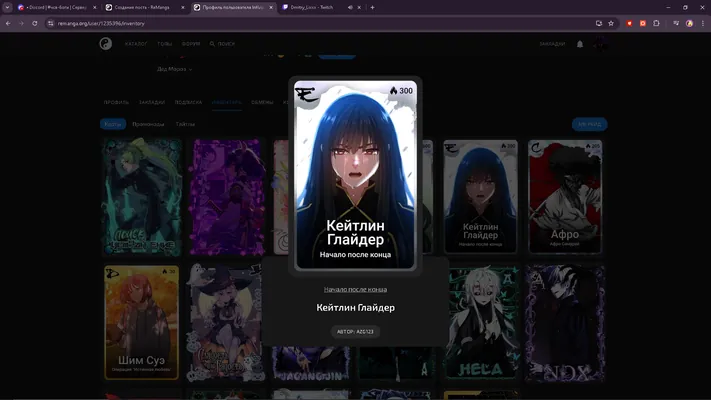Click the browser address bar URL
711x400 pixels.
(x=101, y=23)
